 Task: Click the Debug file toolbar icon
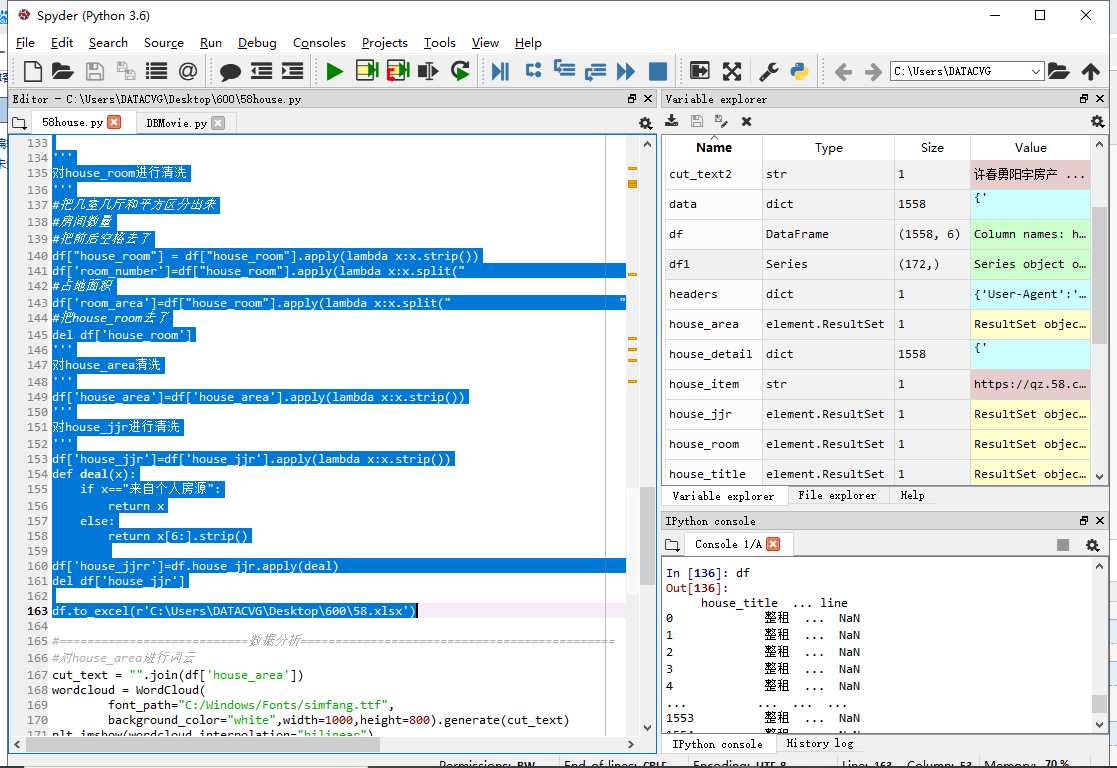501,71
